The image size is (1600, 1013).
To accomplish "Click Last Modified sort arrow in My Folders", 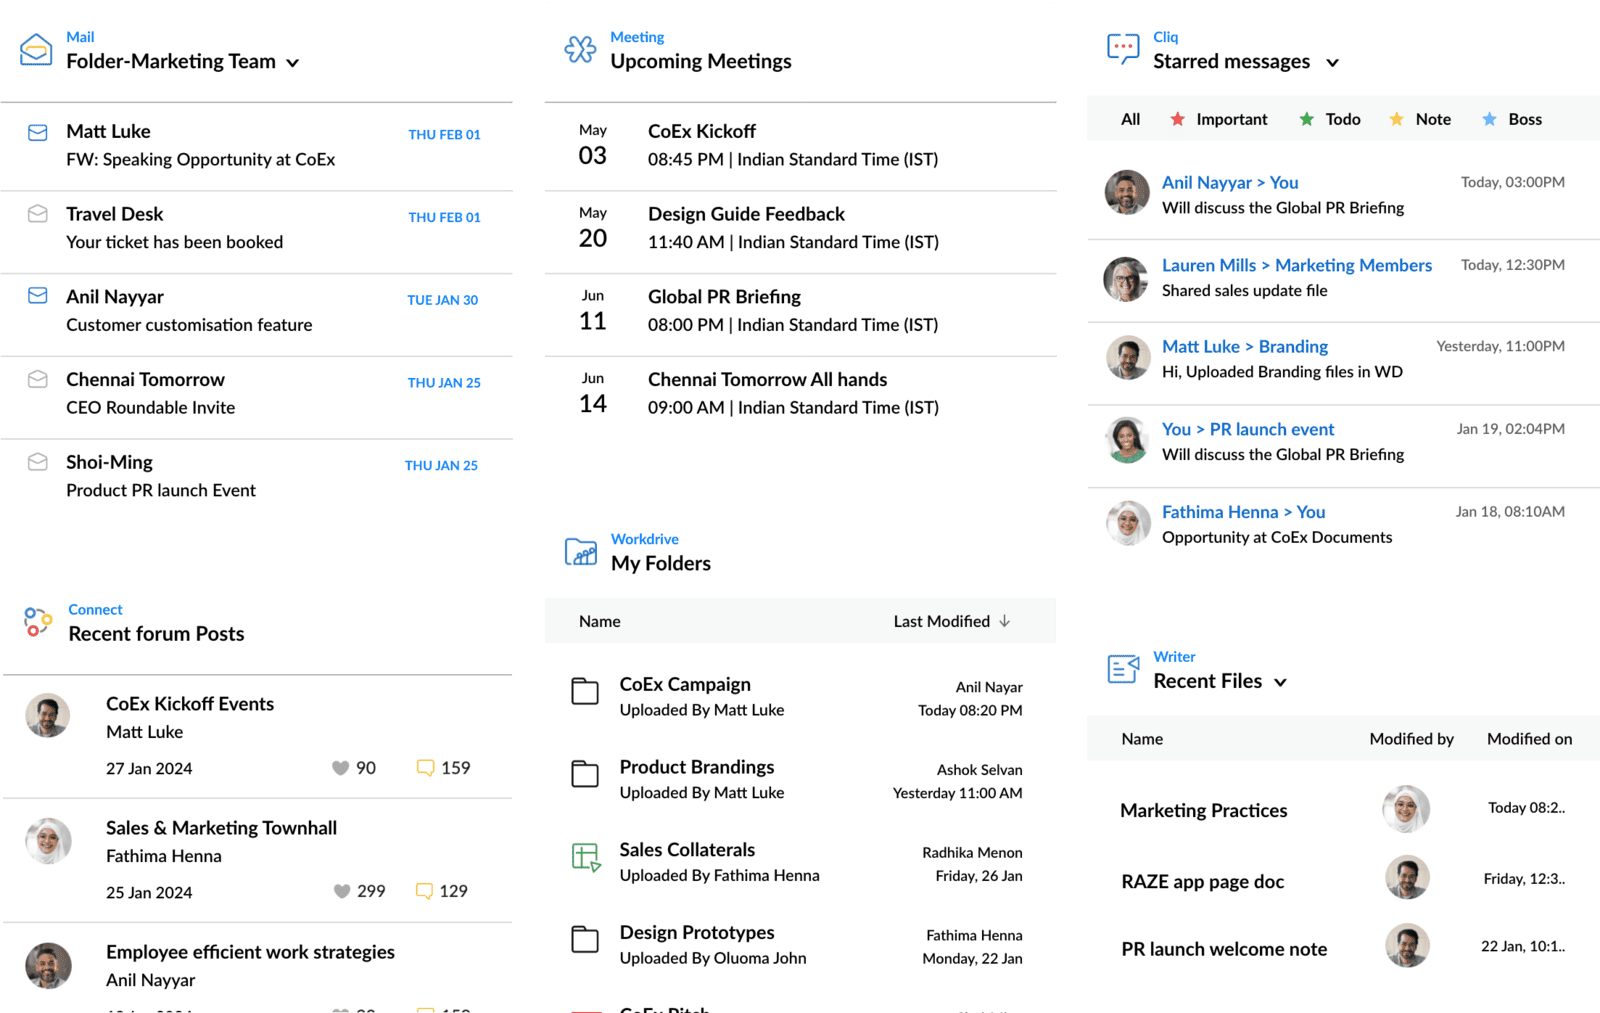I will (1004, 621).
